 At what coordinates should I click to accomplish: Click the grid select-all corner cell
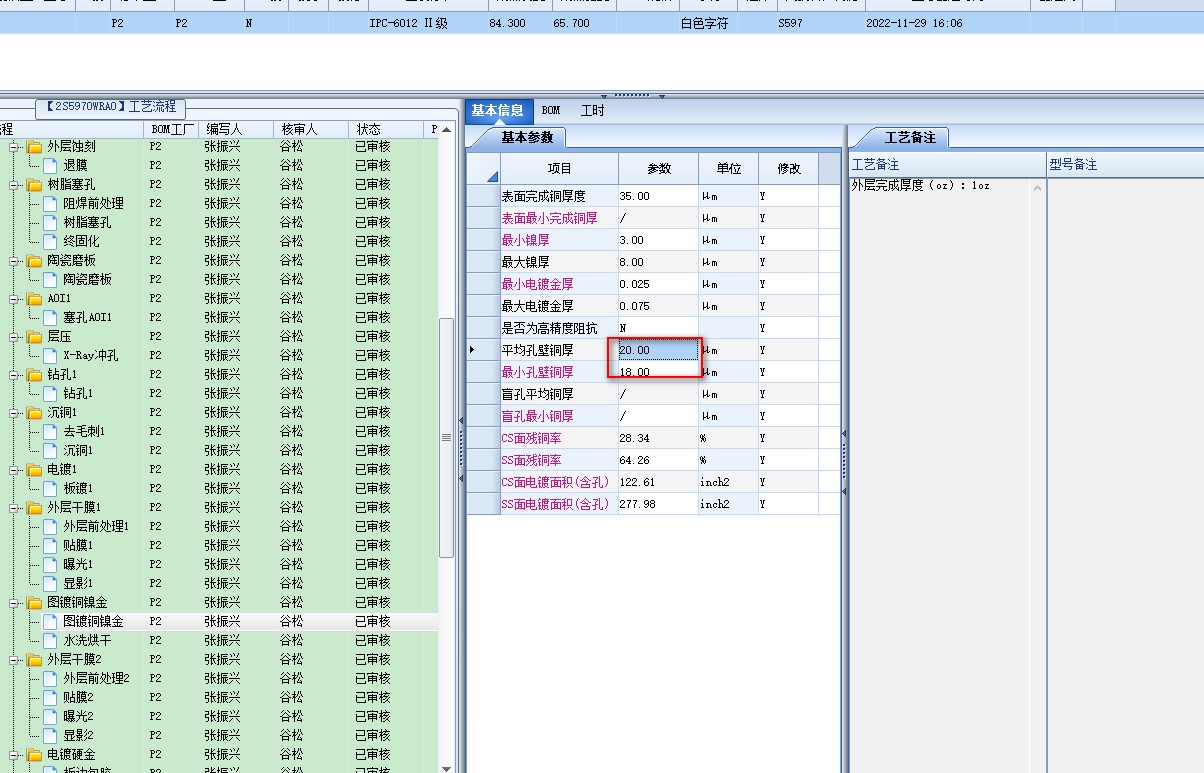pyautogui.click(x=484, y=169)
